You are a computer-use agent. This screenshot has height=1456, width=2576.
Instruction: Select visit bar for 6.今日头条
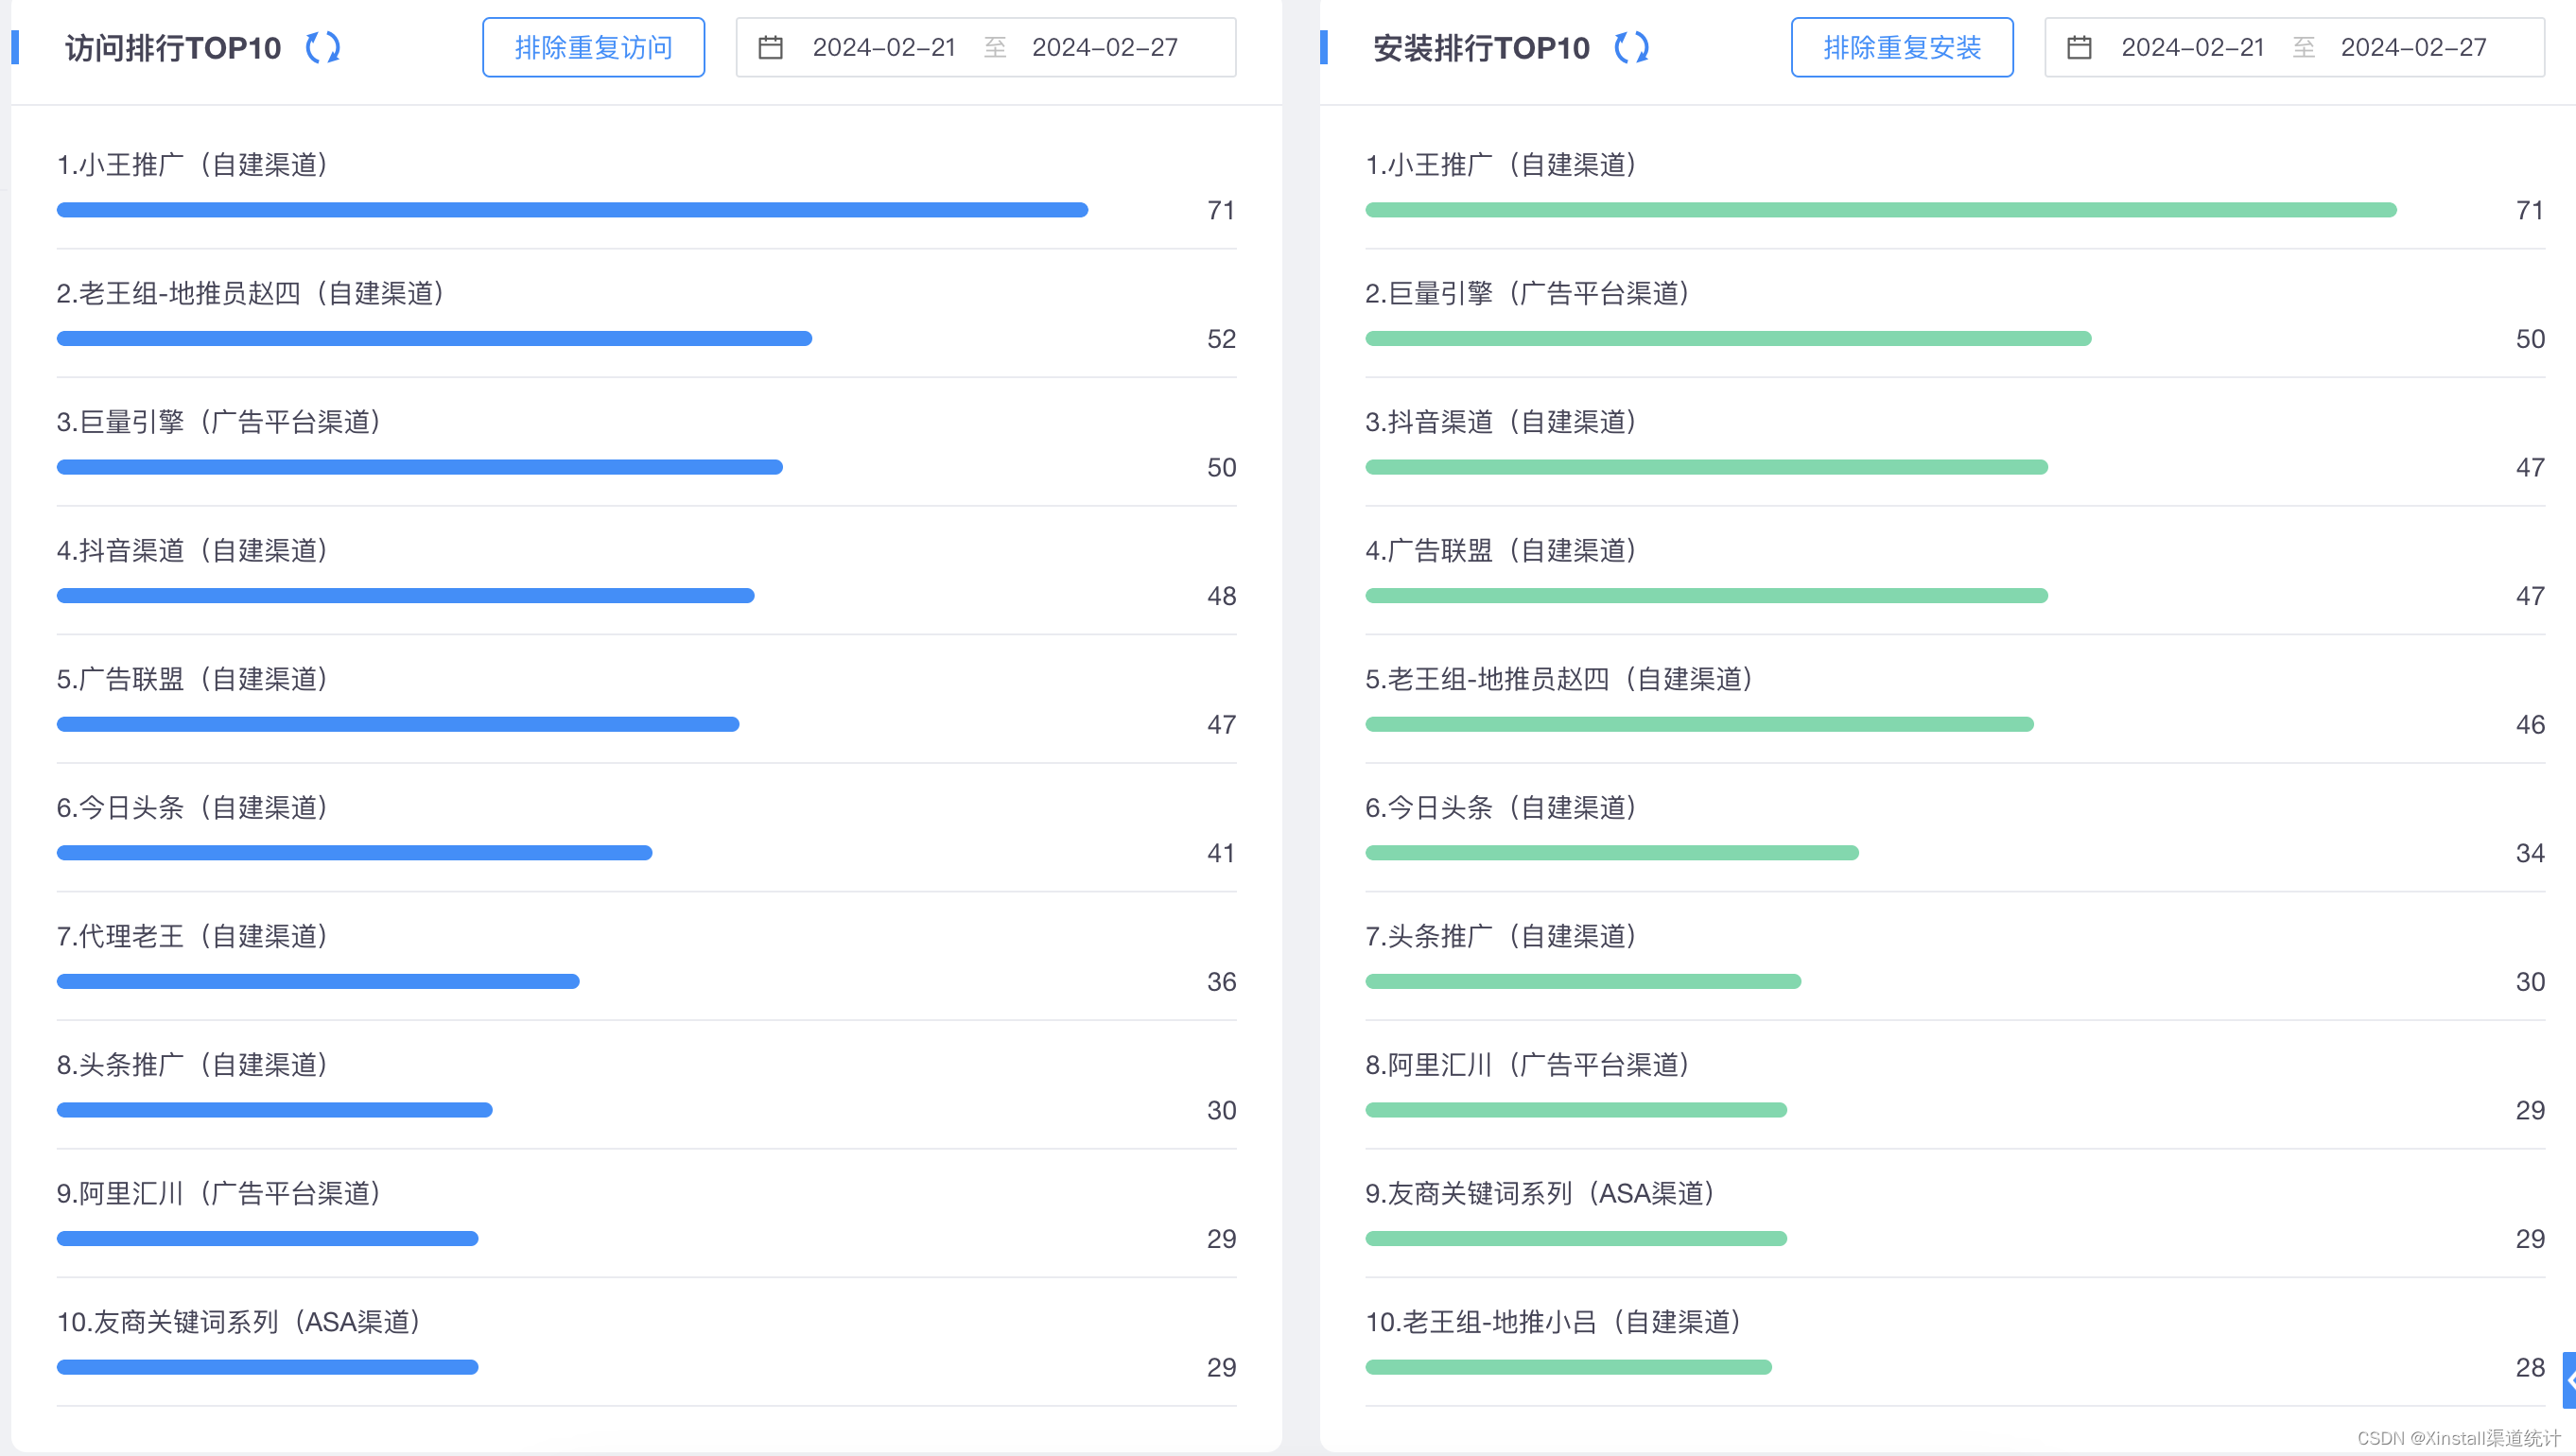[x=354, y=853]
